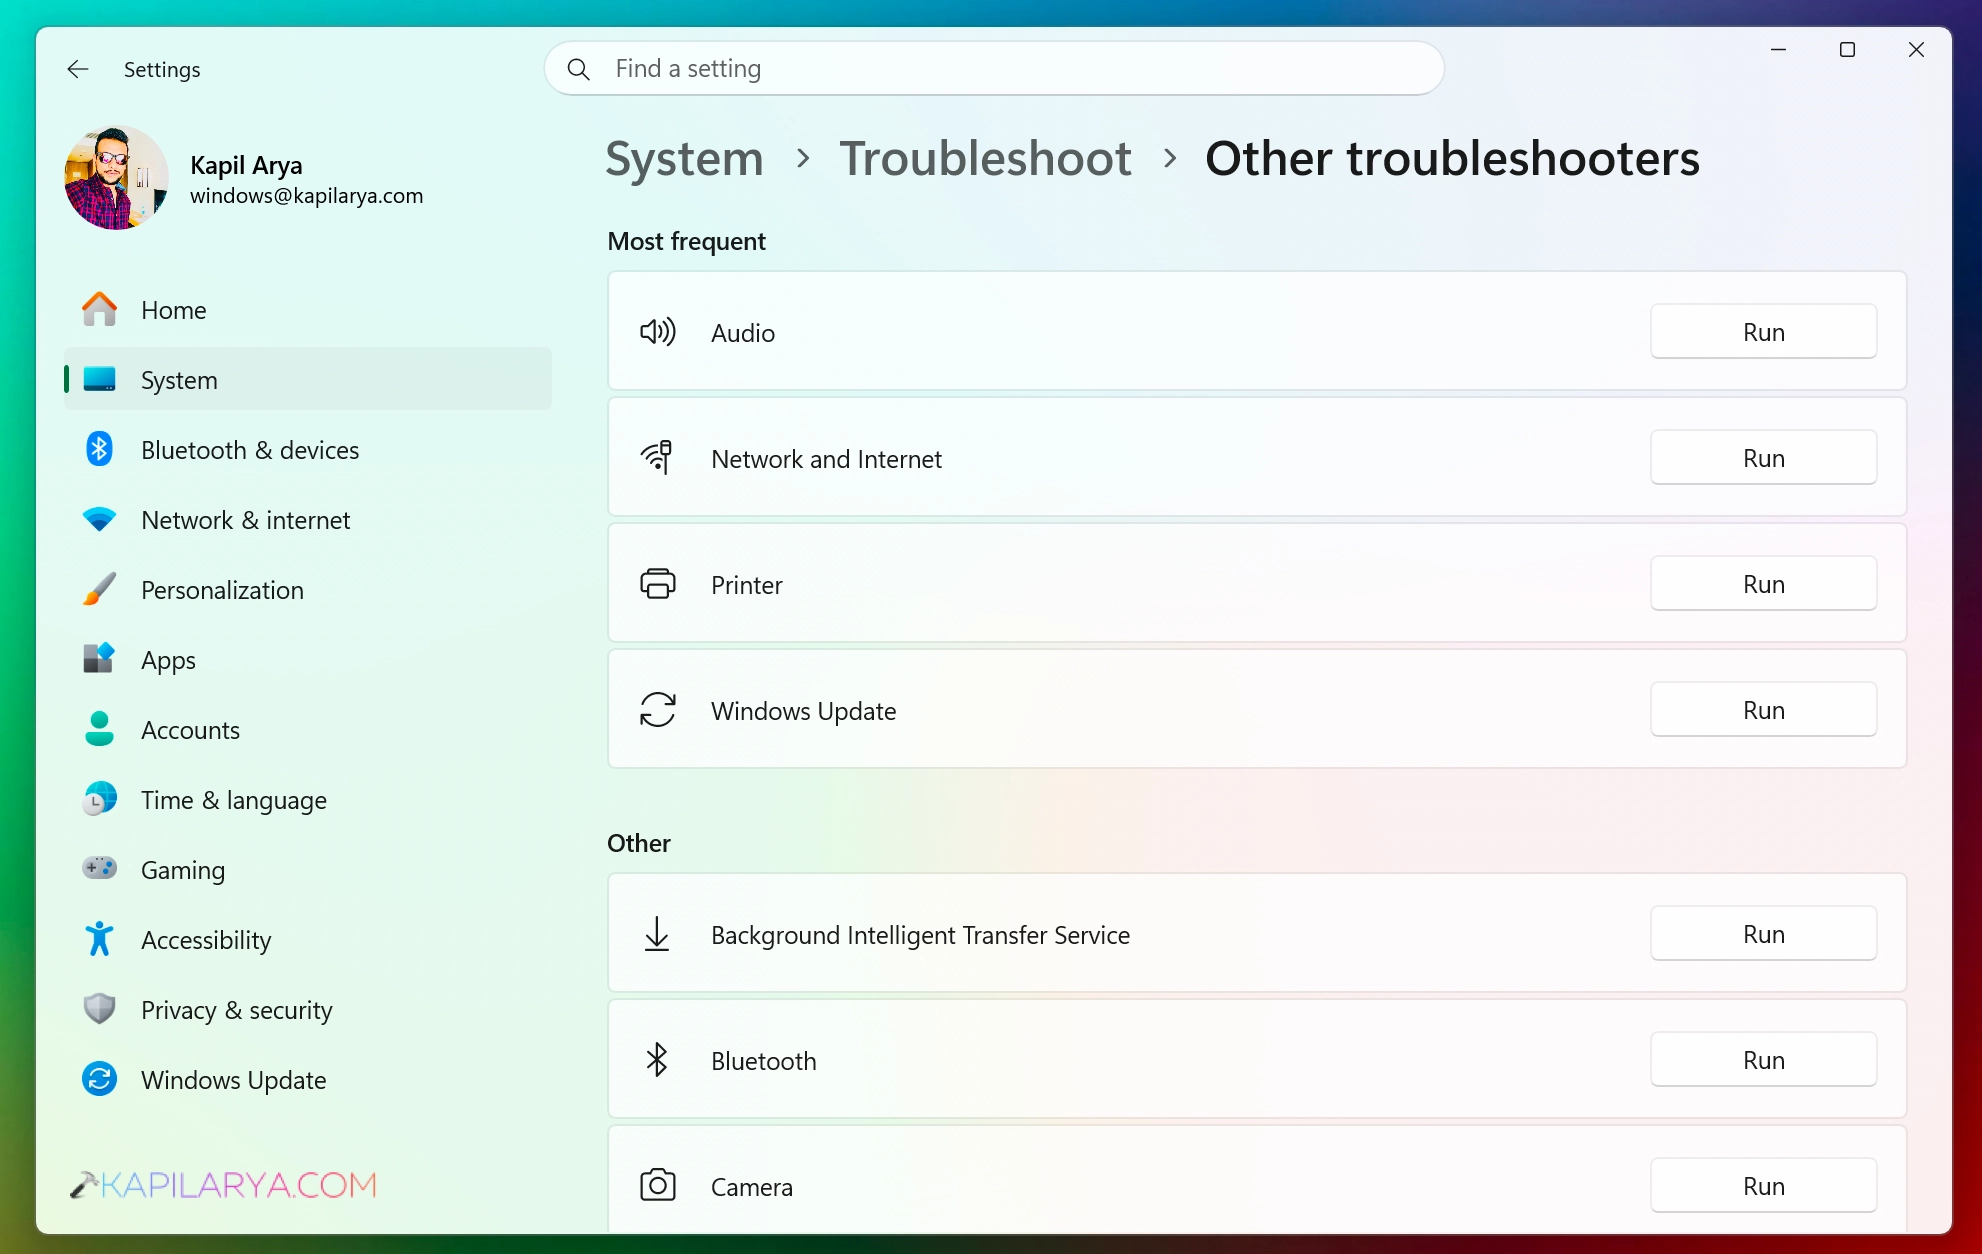Run the Camera troubleshooter

pyautogui.click(x=1763, y=1186)
